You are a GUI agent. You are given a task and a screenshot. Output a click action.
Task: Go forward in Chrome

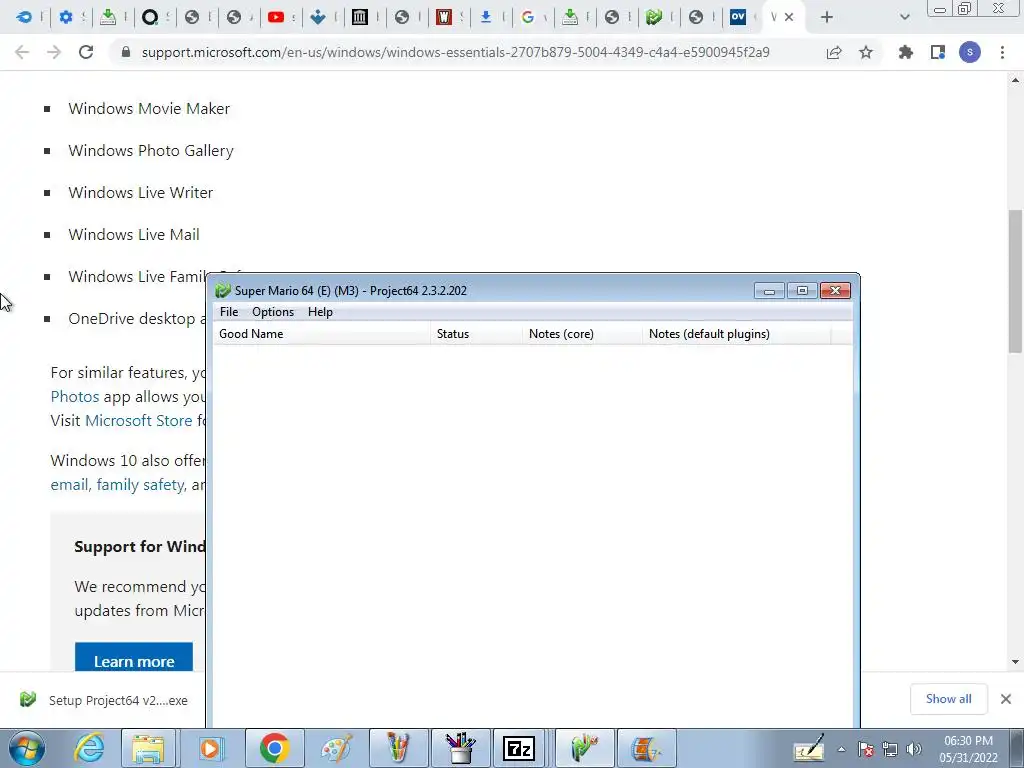click(x=54, y=52)
